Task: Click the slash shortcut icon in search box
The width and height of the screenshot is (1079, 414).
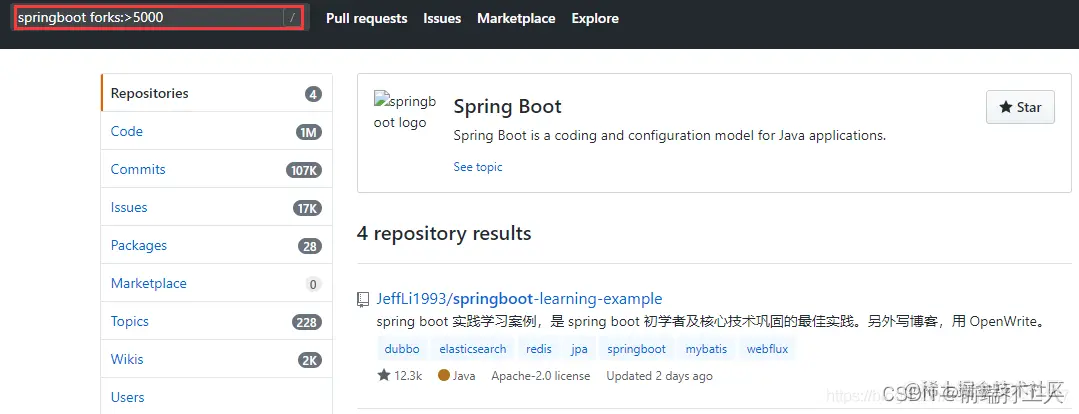Action: 292,19
